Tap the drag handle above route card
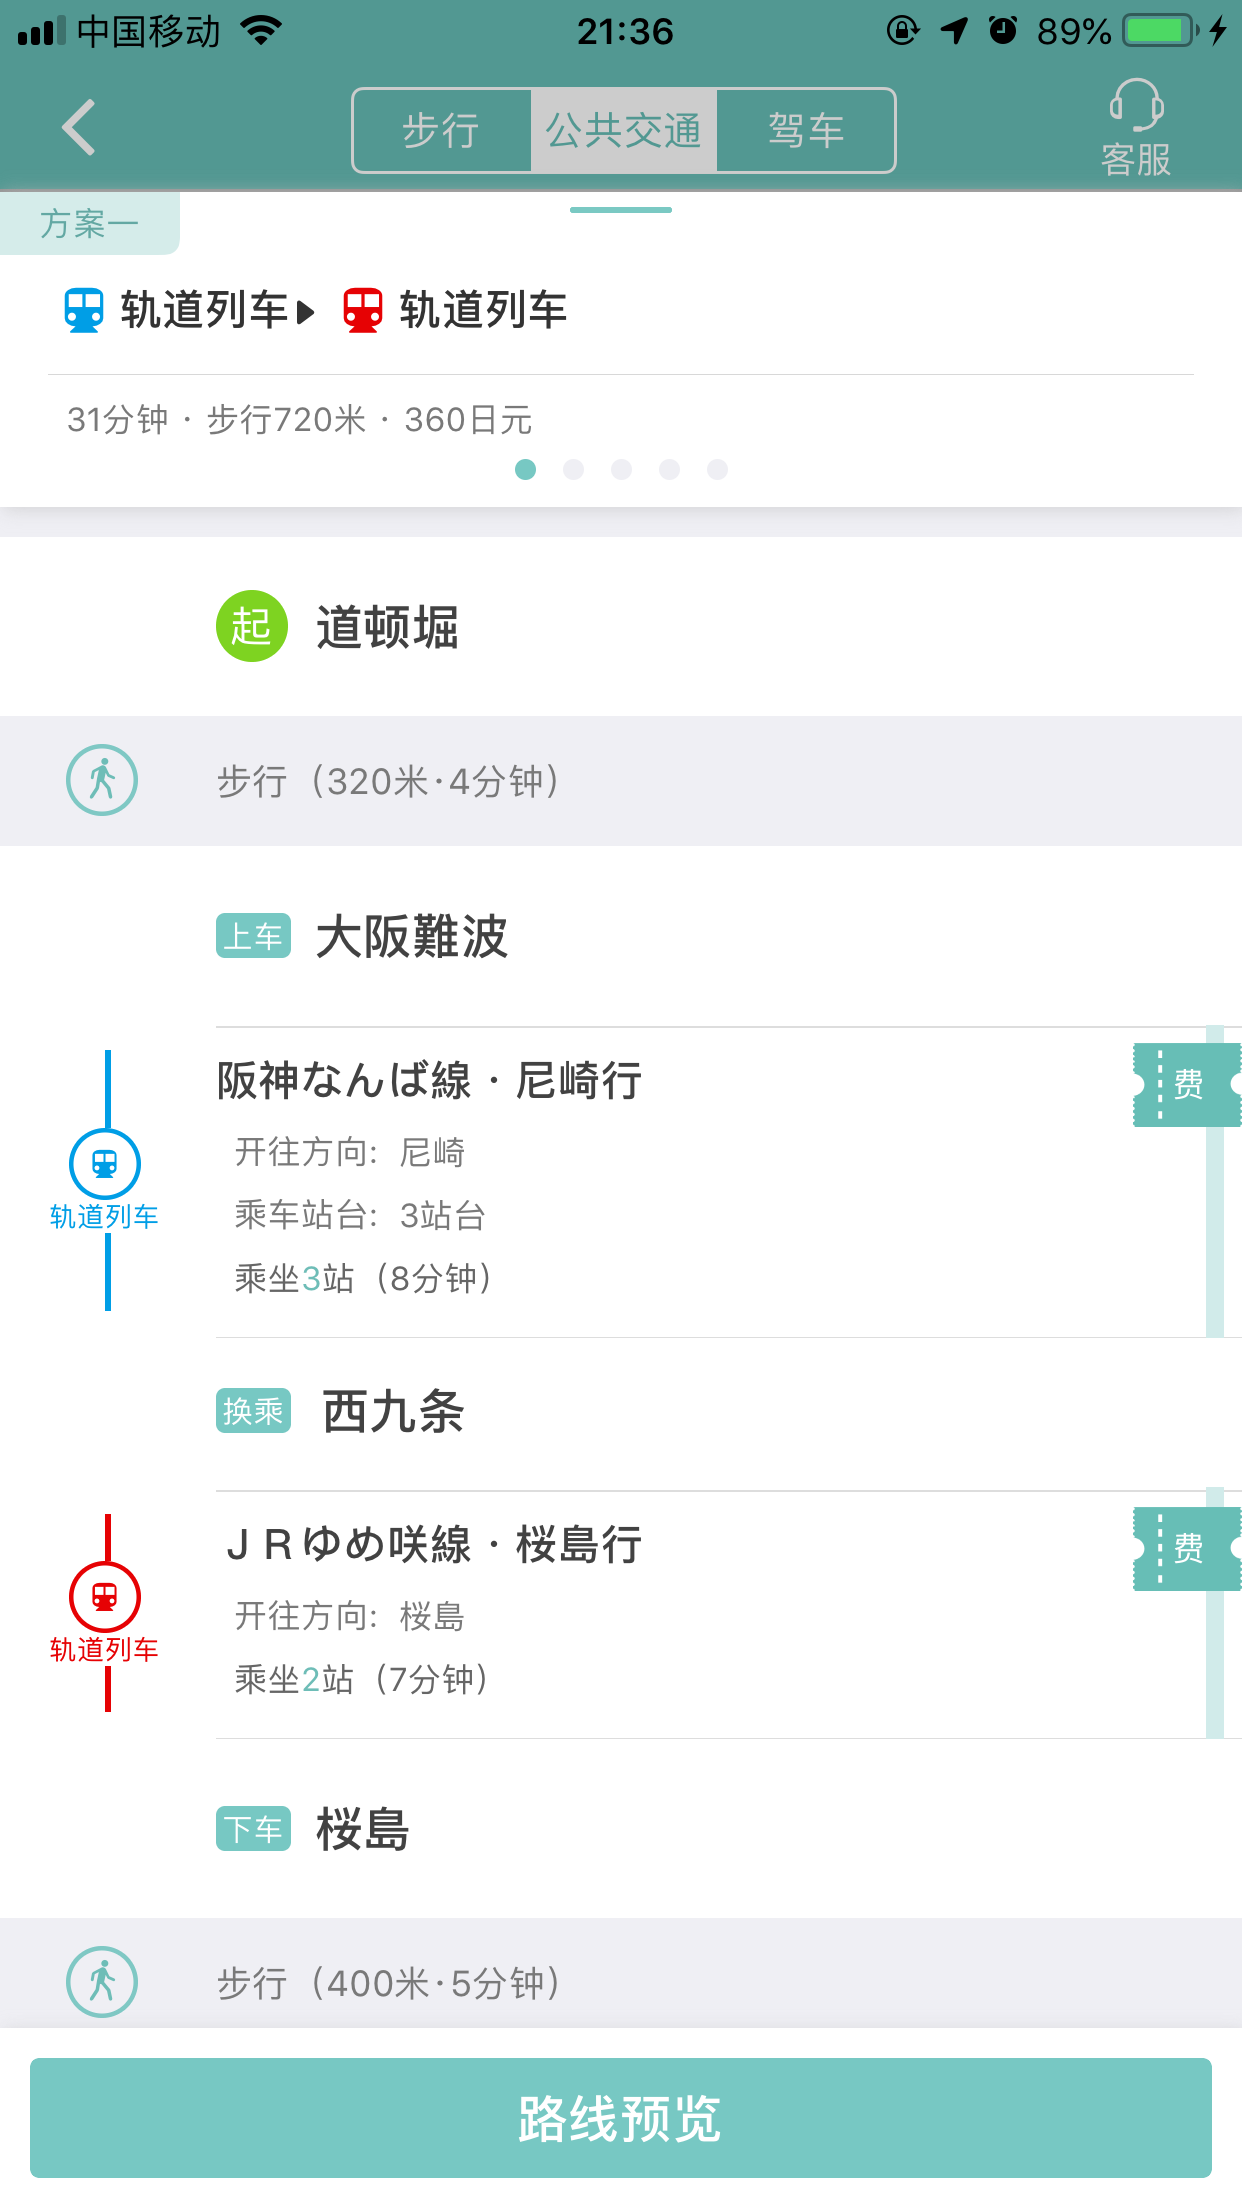The height and width of the screenshot is (2208, 1242). pos(621,210)
